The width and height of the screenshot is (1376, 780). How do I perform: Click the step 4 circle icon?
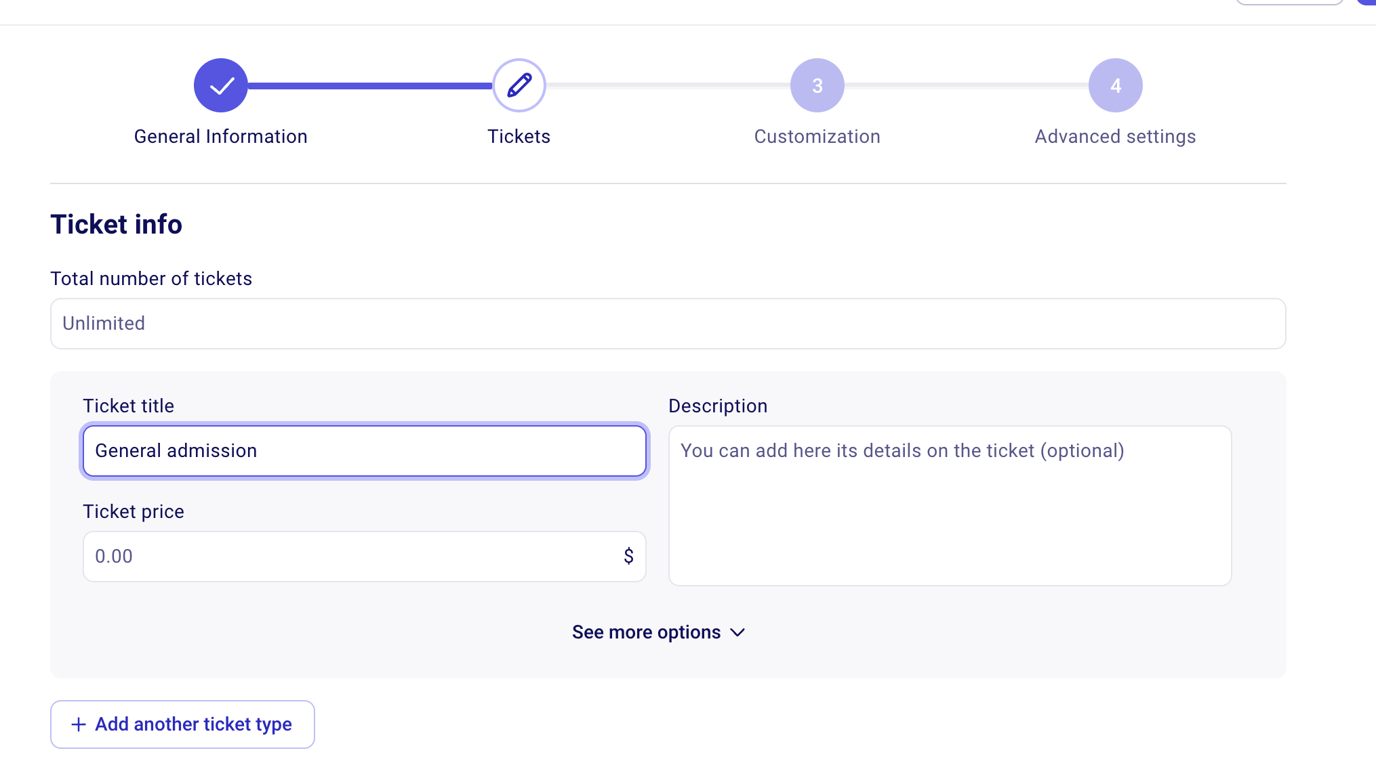click(x=1115, y=85)
